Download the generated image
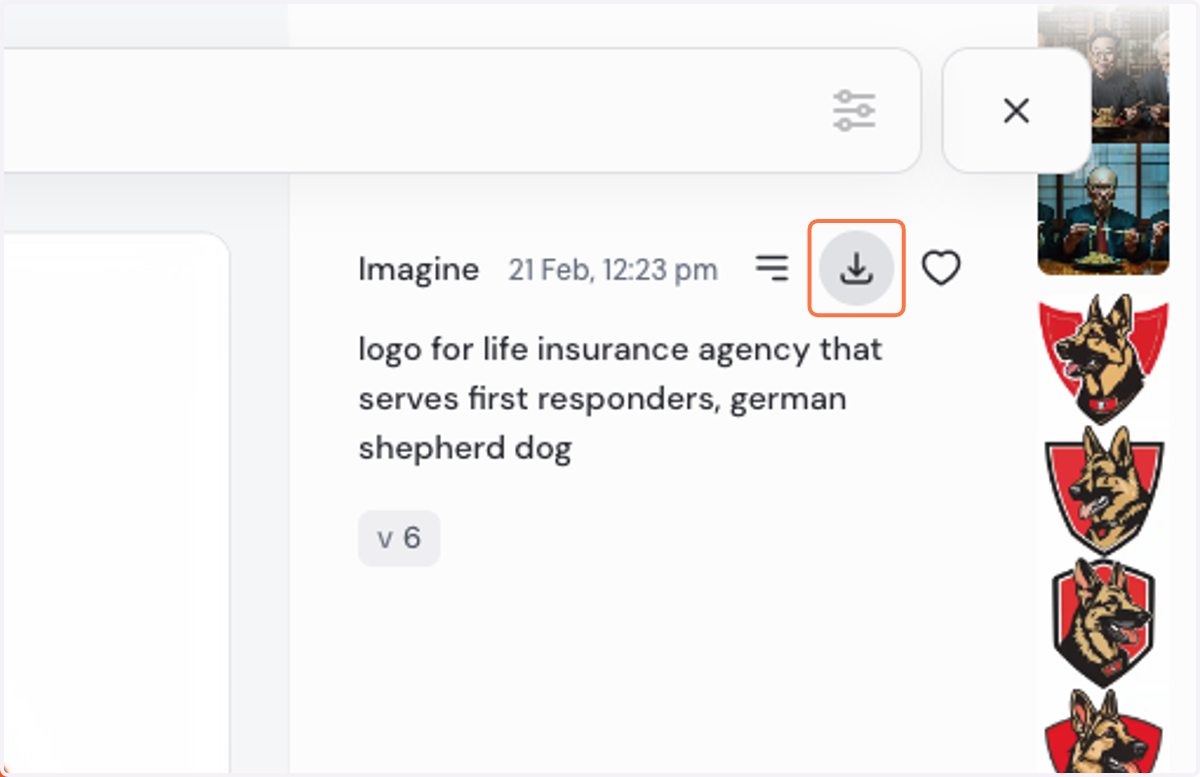The width and height of the screenshot is (1200, 777). click(856, 268)
